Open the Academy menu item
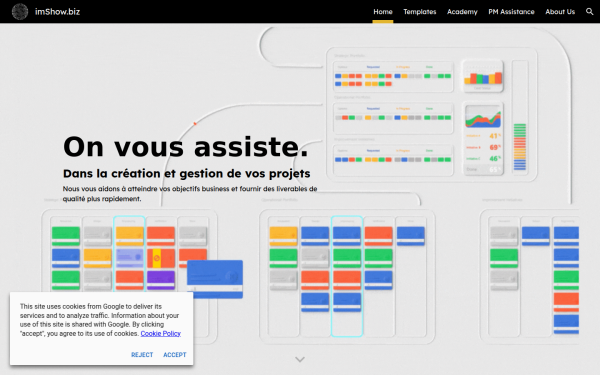This screenshot has width=600, height=375. click(x=462, y=12)
